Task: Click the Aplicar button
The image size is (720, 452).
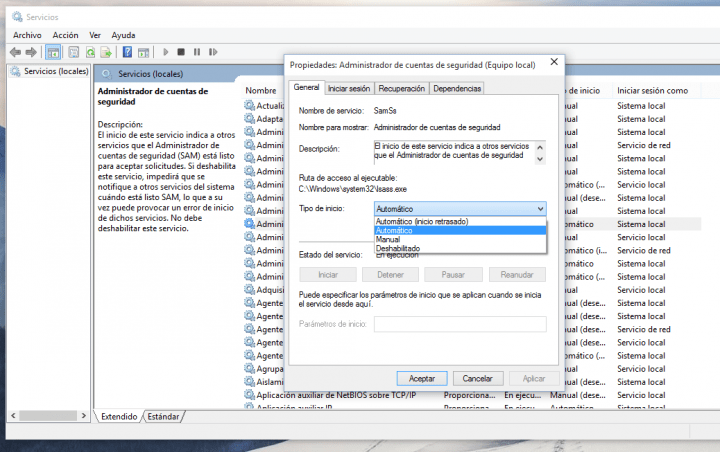Action: click(534, 379)
